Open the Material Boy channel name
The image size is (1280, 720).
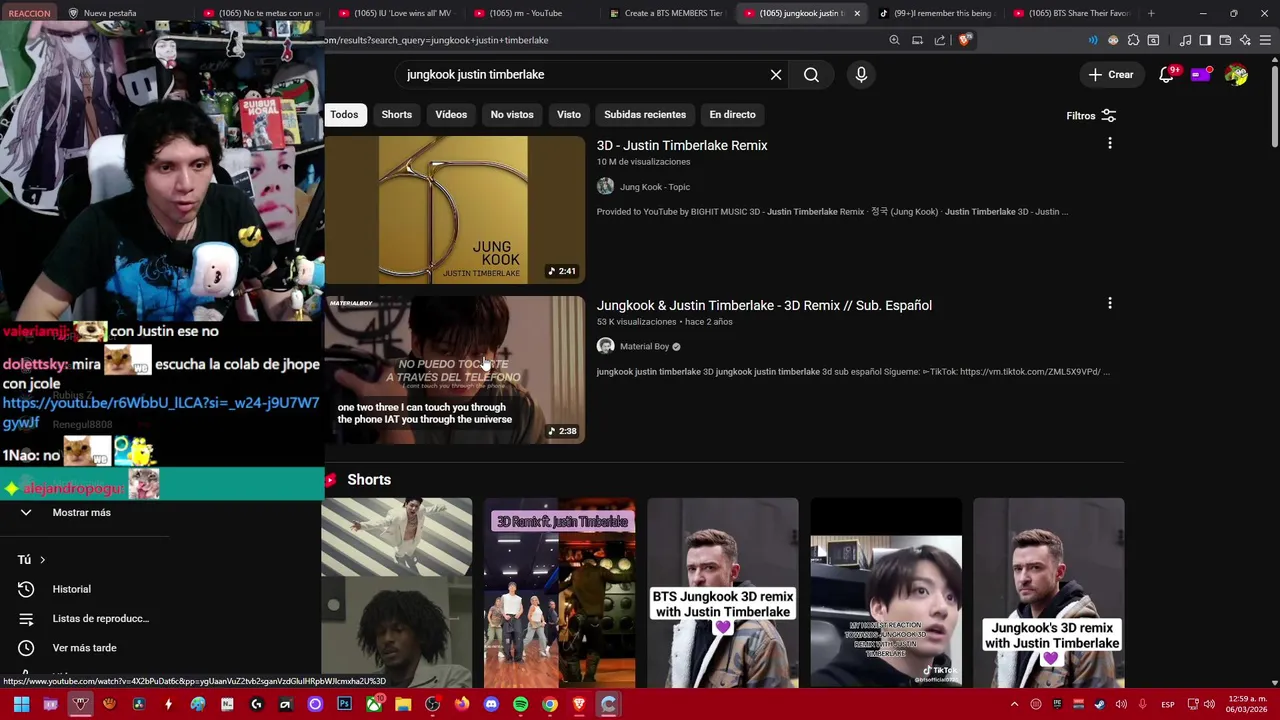644,347
